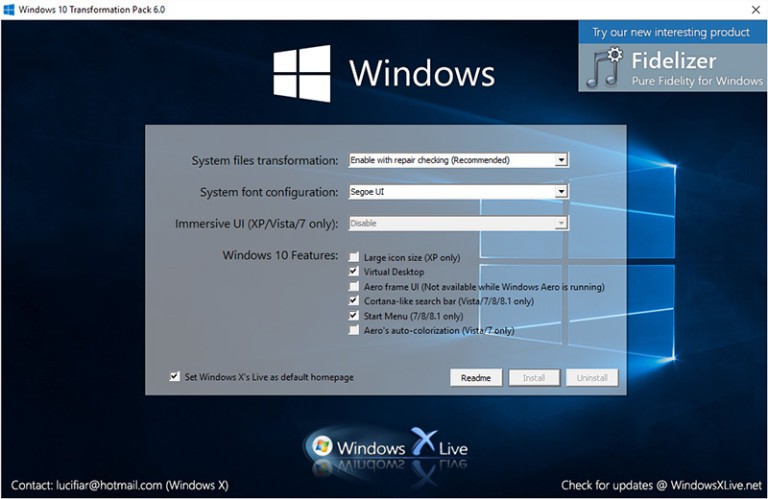Click the 'Windows 10 Transformation Pack 6.0' title
The height and width of the screenshot is (499, 768).
[92, 9]
